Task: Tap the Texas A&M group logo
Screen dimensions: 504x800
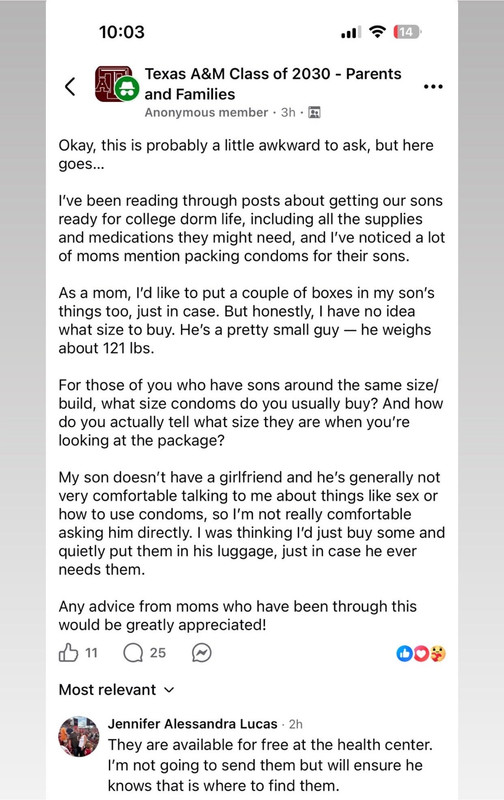Action: coord(113,84)
